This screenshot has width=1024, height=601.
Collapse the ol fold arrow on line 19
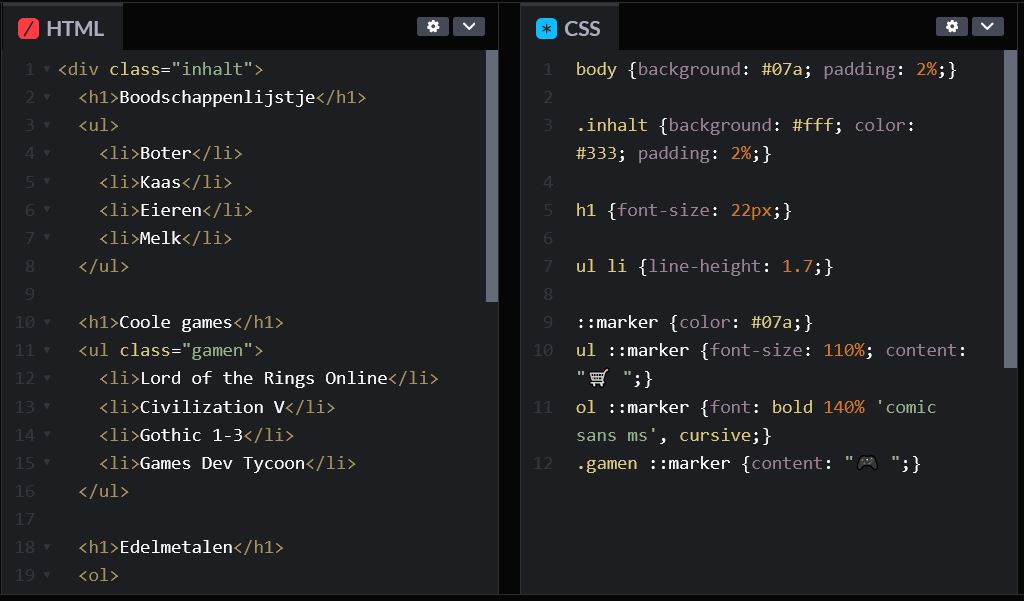[47, 574]
